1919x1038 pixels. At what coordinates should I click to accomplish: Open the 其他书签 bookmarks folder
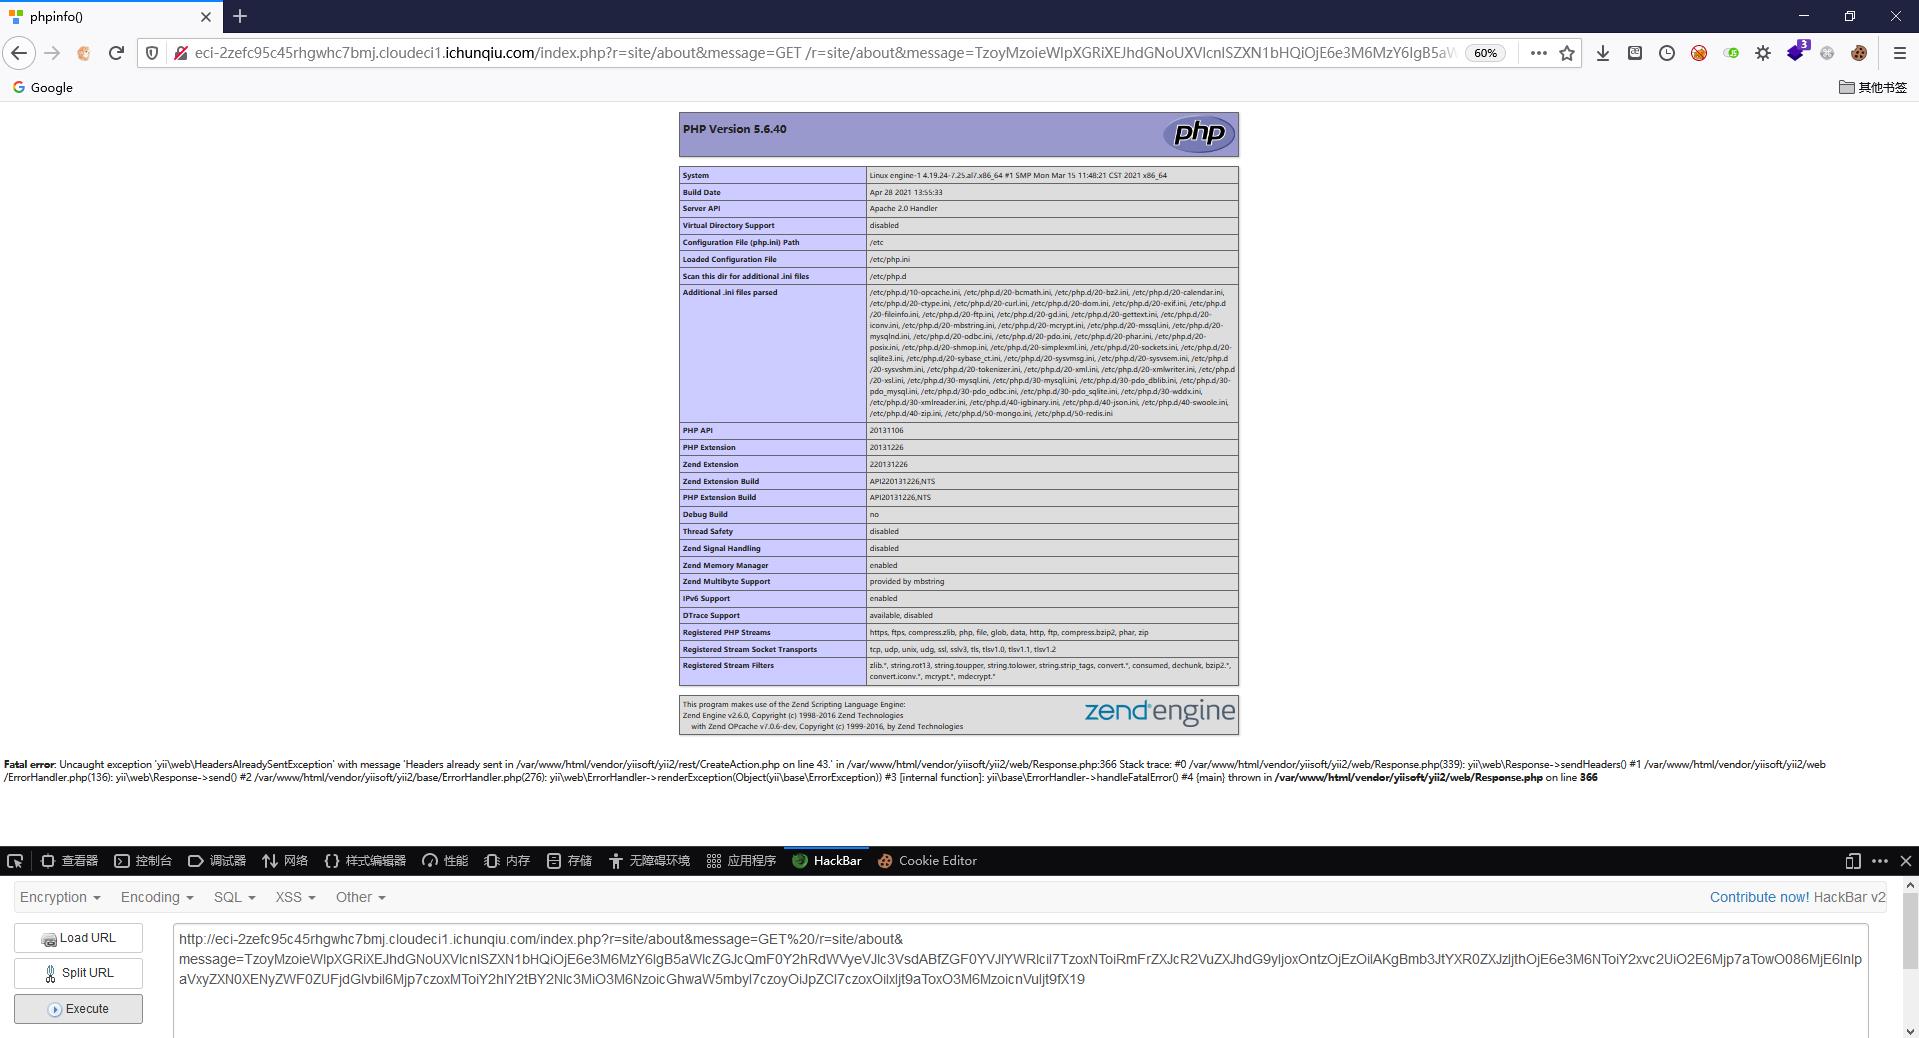[x=1873, y=87]
